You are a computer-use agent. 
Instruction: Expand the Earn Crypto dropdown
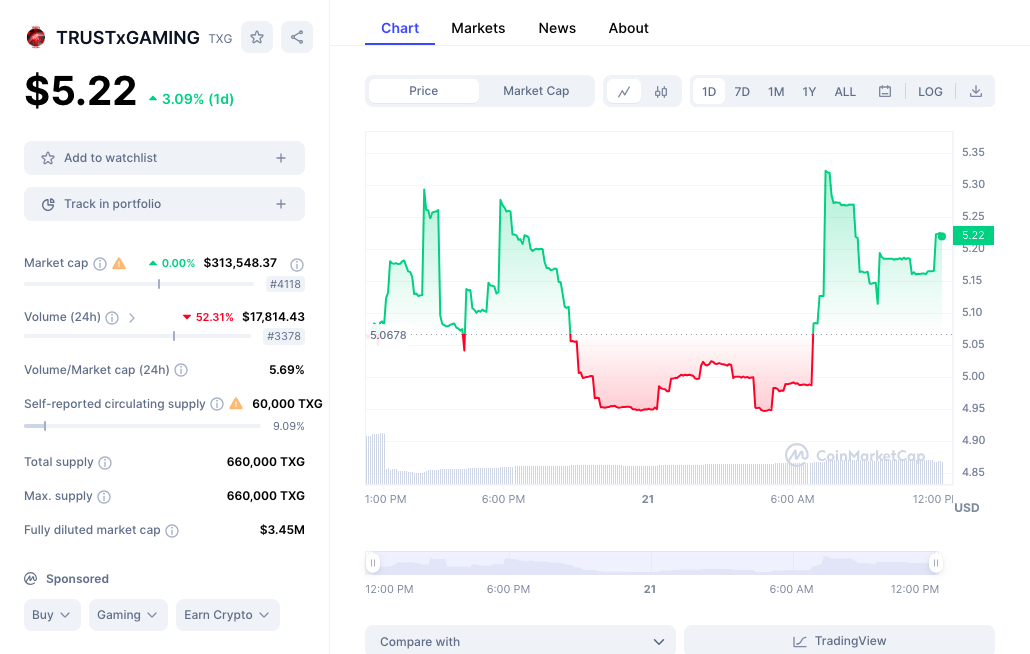pyautogui.click(x=227, y=615)
